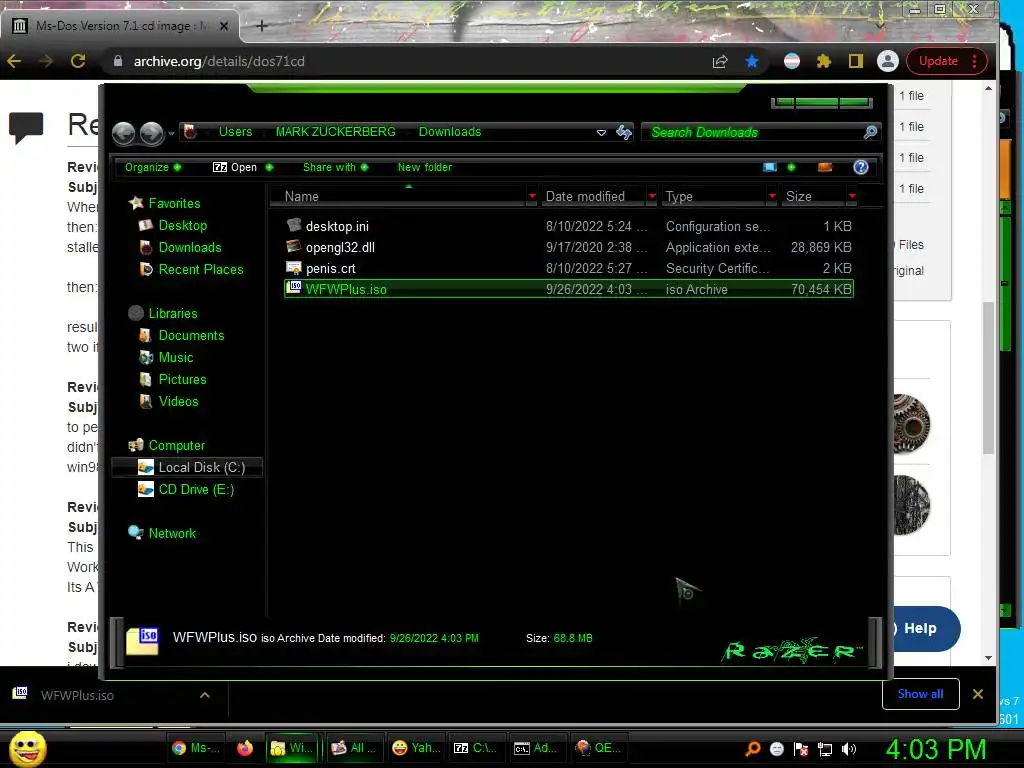Screen dimensions: 1024x768
Task: Expand the WFWPlus.iso download options chevron
Action: coord(204,695)
